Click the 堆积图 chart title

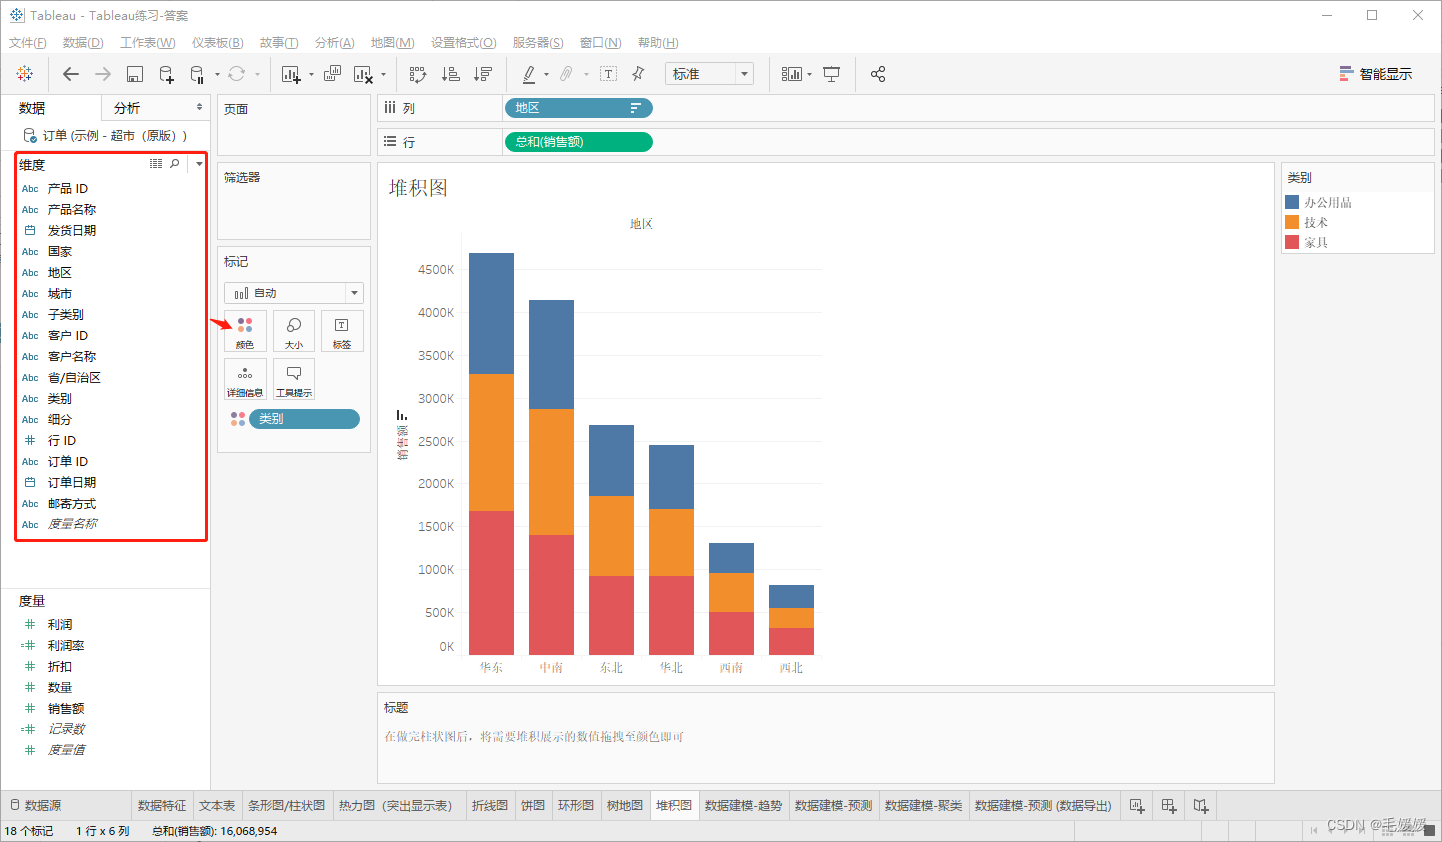click(x=418, y=188)
